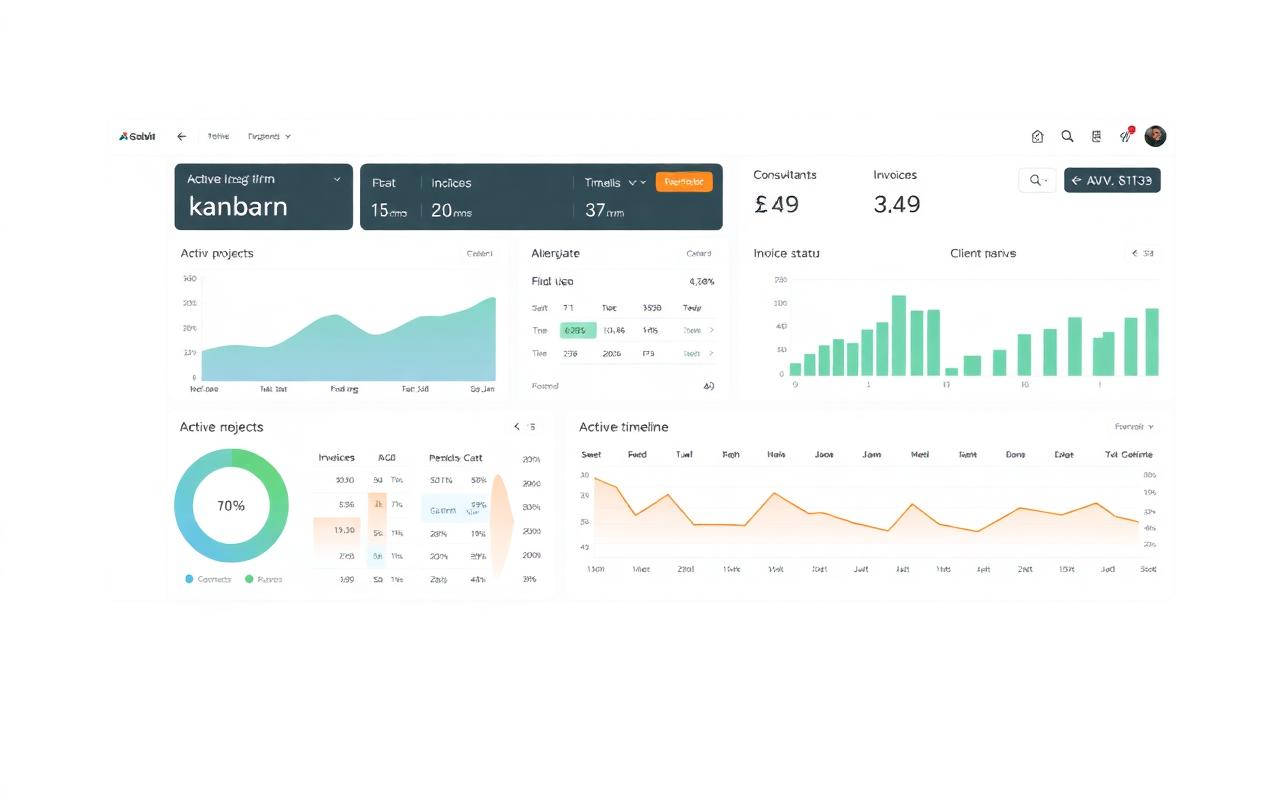Open the Timalls dropdown chevron
The image size is (1280, 800).
[x=637, y=183]
